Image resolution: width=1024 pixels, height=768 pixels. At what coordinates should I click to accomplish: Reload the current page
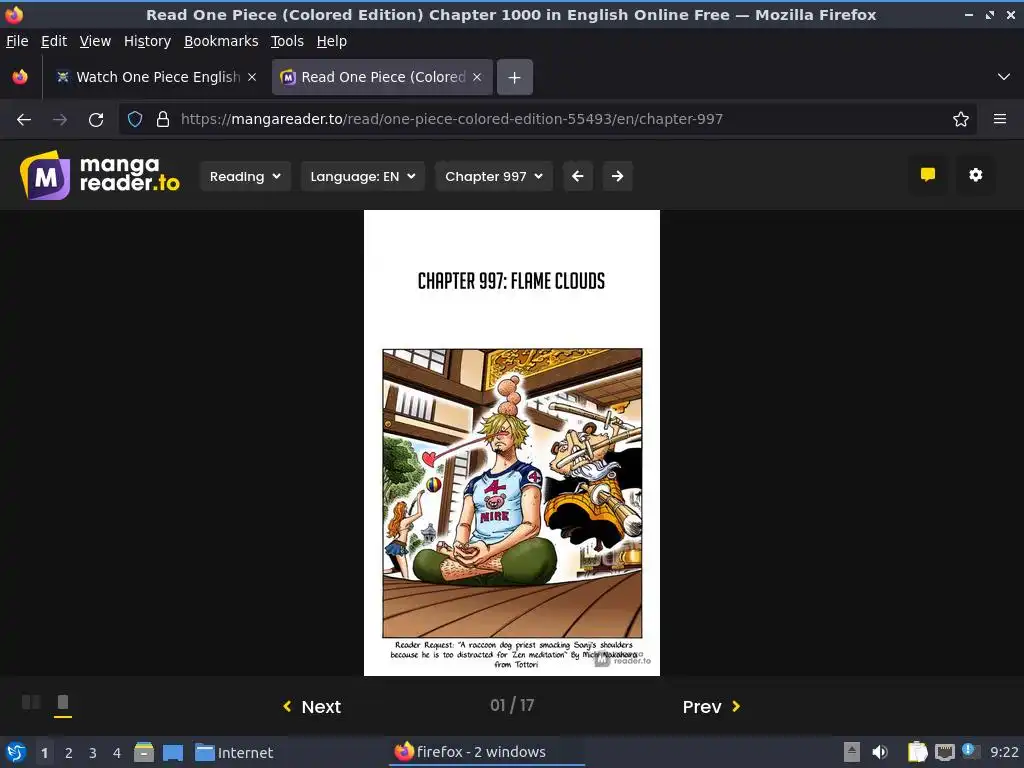click(96, 120)
